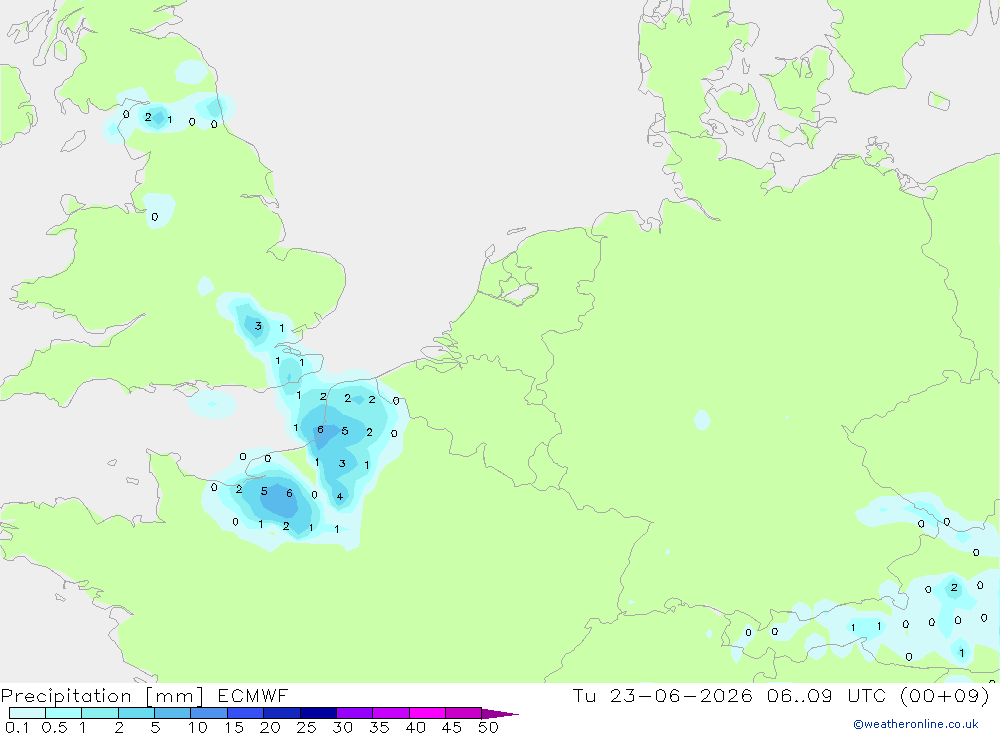The height and width of the screenshot is (733, 1000).
Task: Select the 20–25 mm legend color swatch
Action: [x=282, y=713]
